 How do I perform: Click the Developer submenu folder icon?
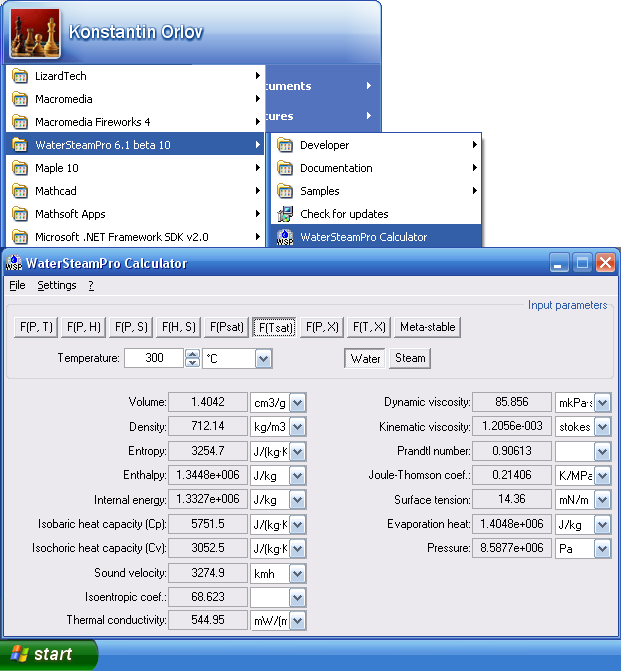pos(285,145)
